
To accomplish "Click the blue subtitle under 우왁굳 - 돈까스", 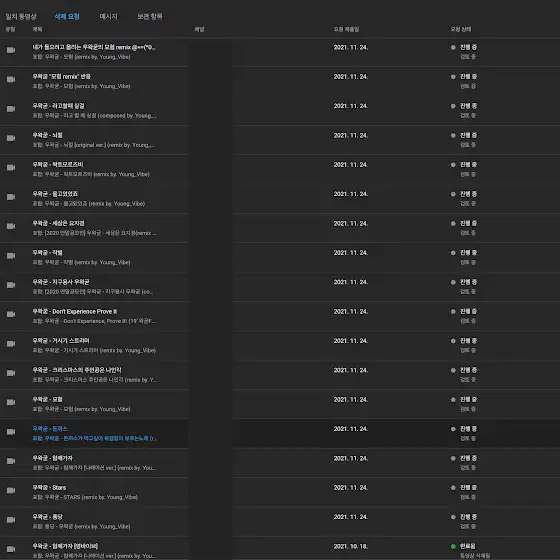I will 94,438.
